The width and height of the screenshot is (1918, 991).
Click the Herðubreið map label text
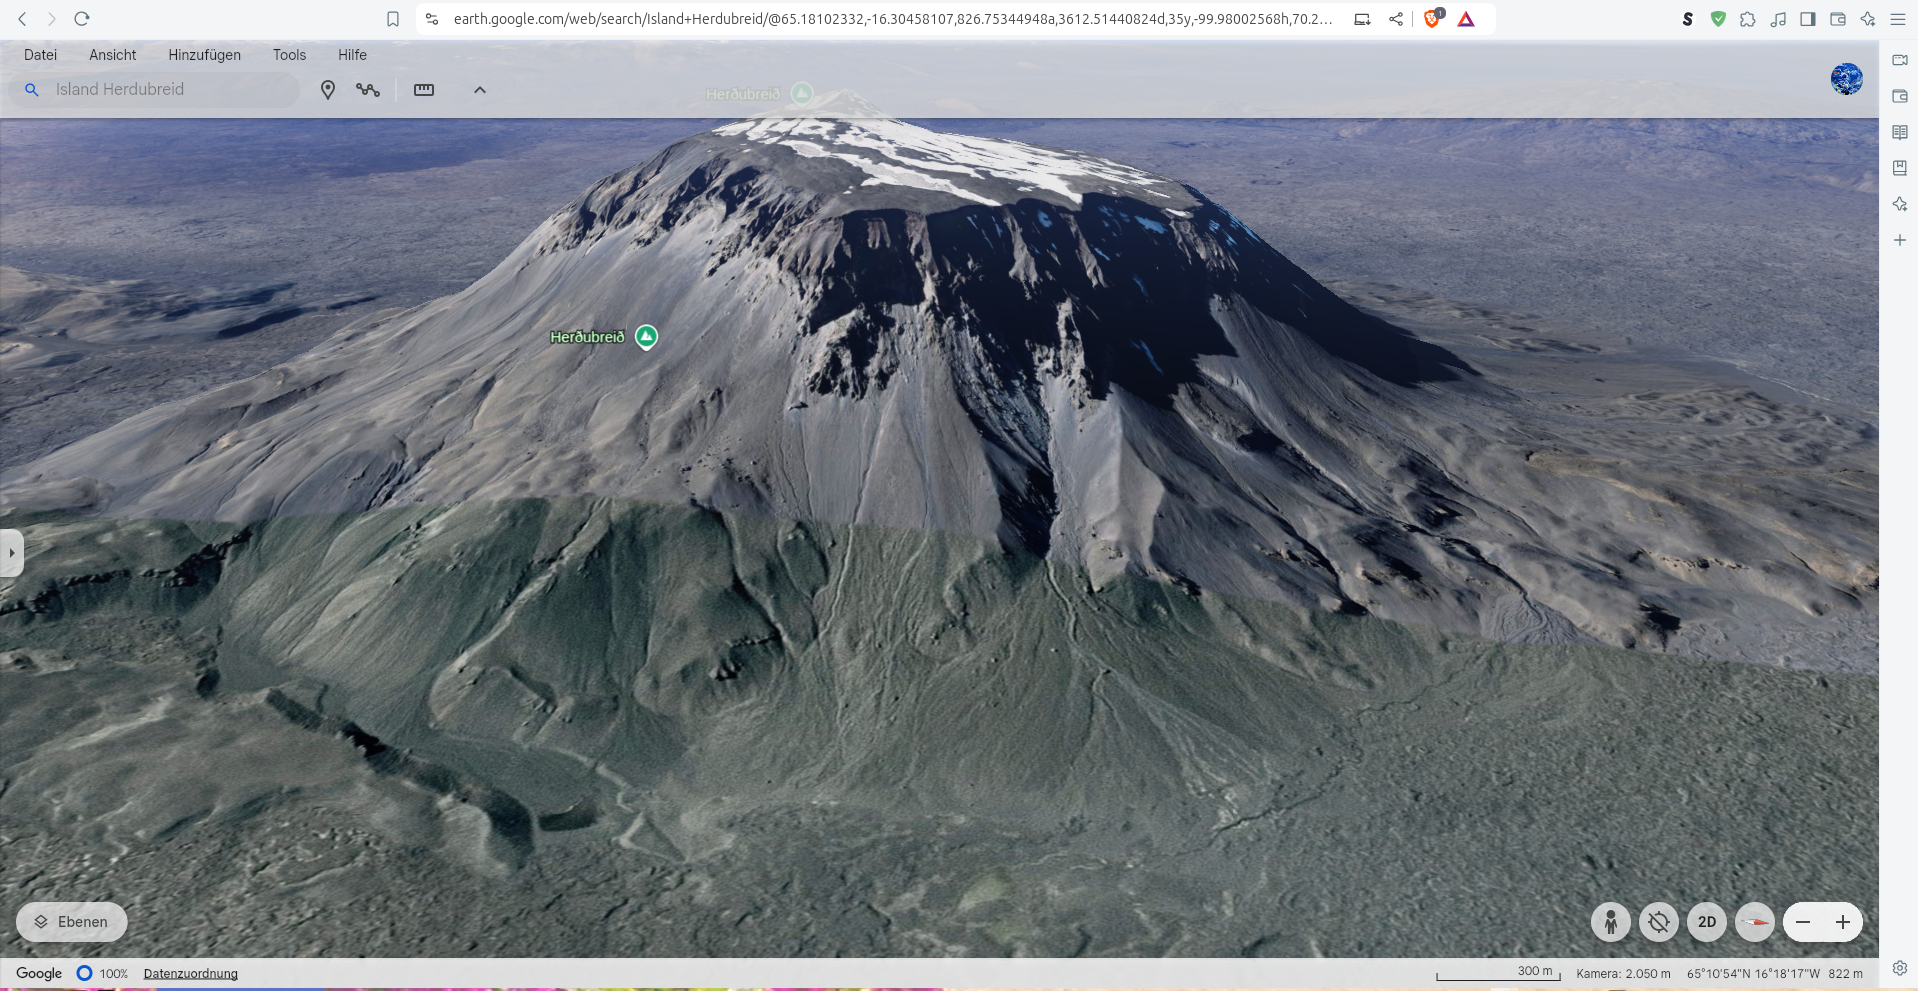pyautogui.click(x=587, y=337)
